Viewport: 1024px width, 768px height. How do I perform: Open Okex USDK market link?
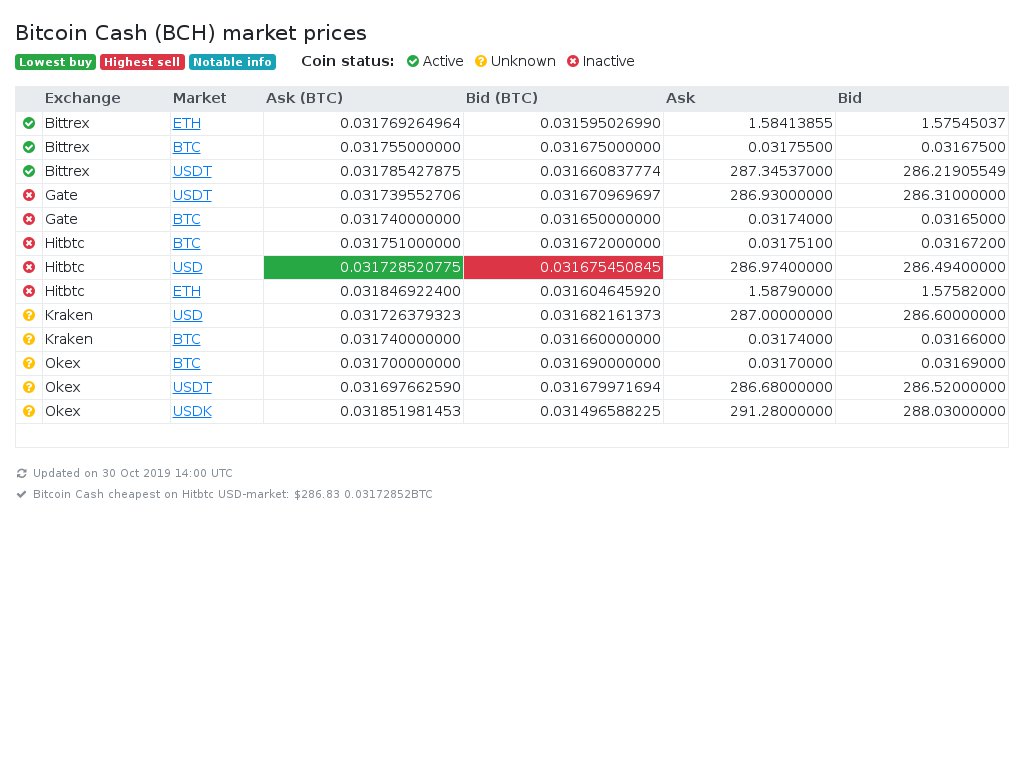192,411
